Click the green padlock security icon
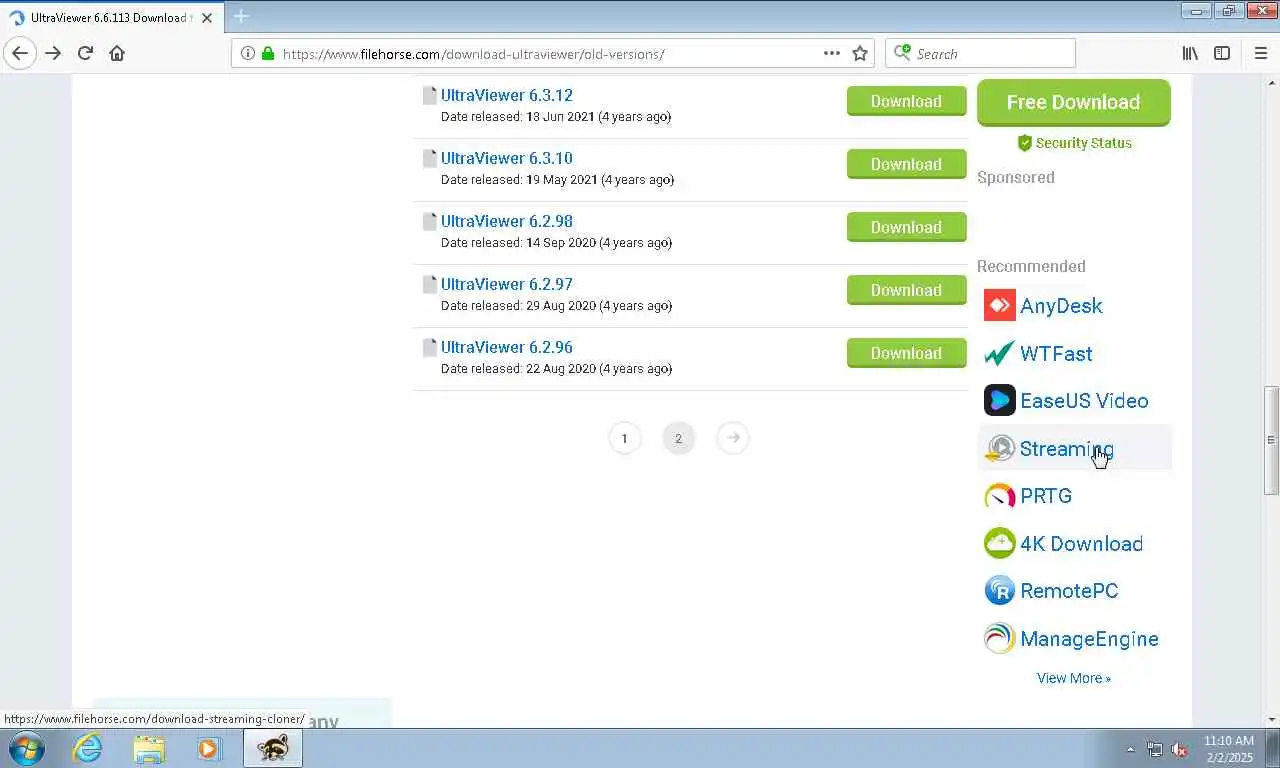The width and height of the screenshot is (1280, 768). click(267, 53)
